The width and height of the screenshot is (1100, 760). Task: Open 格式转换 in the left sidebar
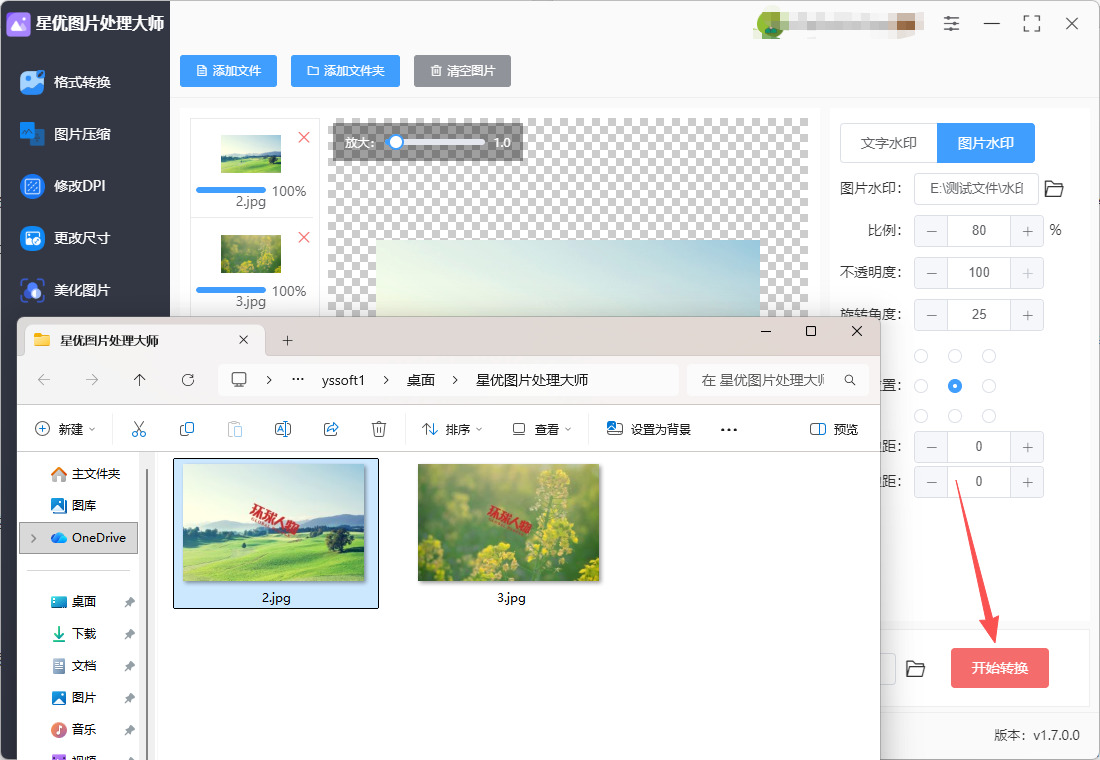point(82,82)
